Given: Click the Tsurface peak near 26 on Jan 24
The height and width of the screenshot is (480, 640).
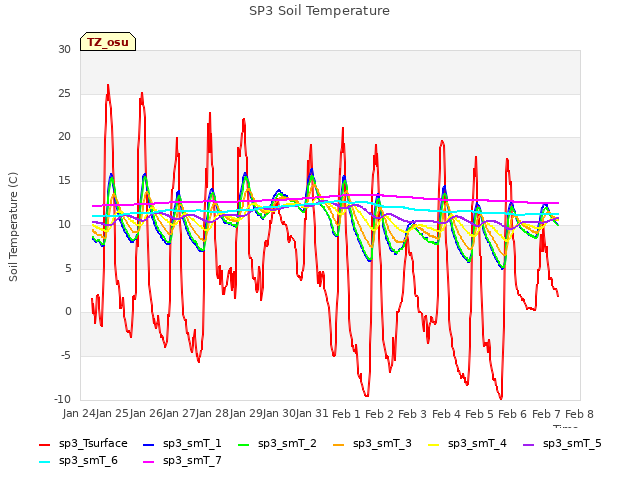Looking at the screenshot, I should point(108,85).
